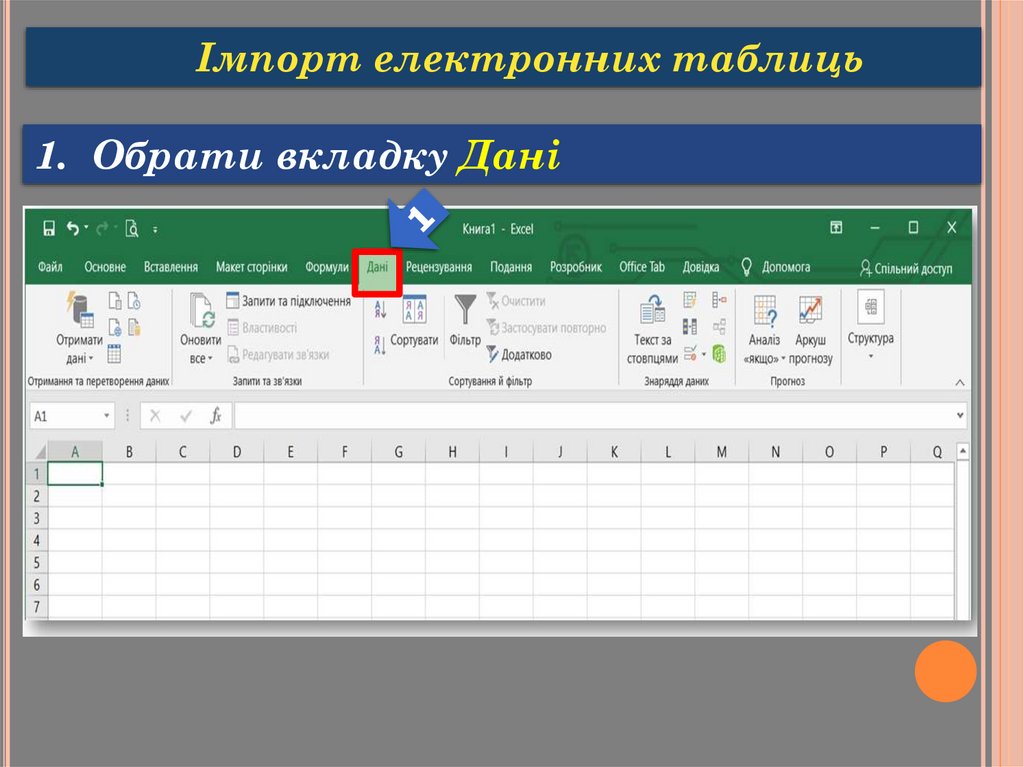Open the Розробник tab
Viewport: 1024px width, 767px height.
point(575,267)
